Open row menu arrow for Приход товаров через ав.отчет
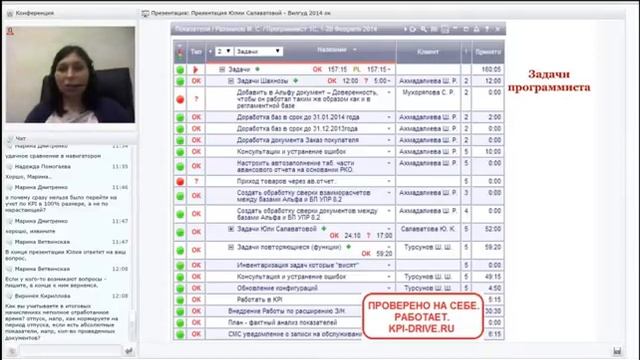Viewport: 640px width, 360px height. (x=389, y=181)
